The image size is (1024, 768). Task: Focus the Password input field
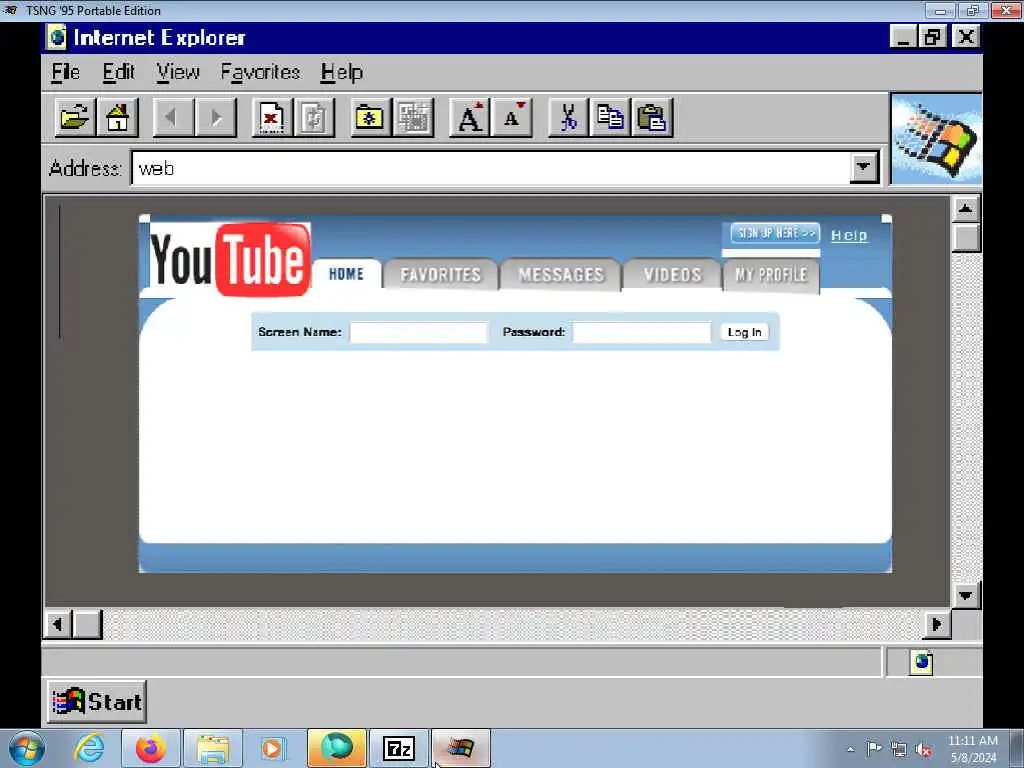point(642,332)
